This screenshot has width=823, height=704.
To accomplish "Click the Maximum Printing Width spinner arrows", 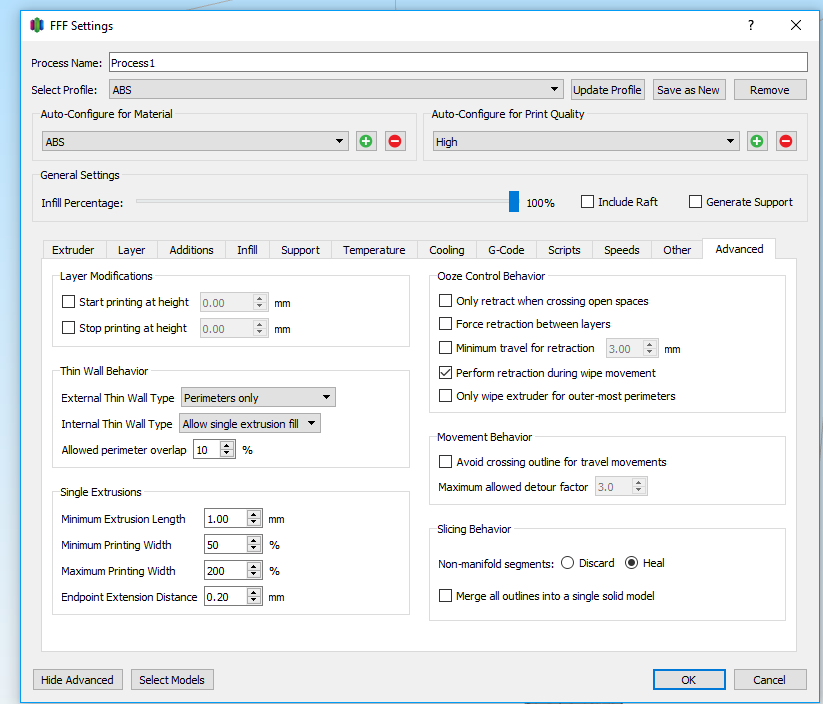I will click(254, 571).
